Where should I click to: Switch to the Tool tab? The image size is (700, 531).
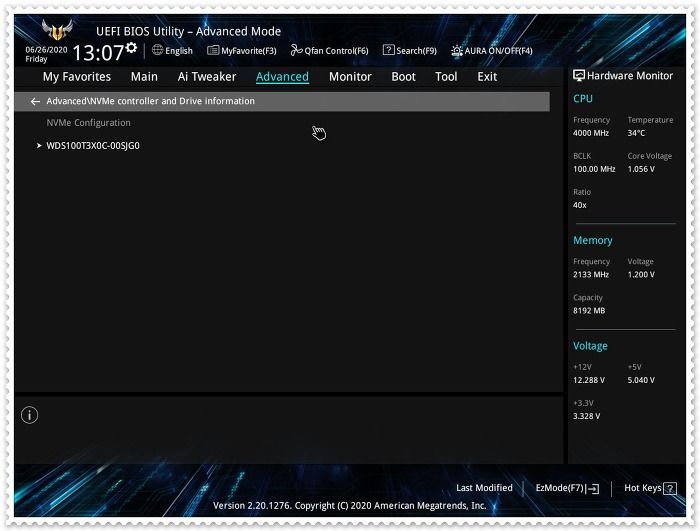tap(446, 77)
